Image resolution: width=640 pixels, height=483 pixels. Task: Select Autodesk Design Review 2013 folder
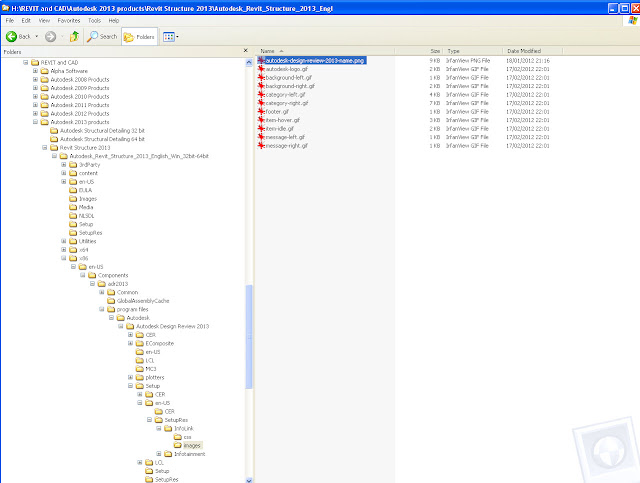[172, 327]
